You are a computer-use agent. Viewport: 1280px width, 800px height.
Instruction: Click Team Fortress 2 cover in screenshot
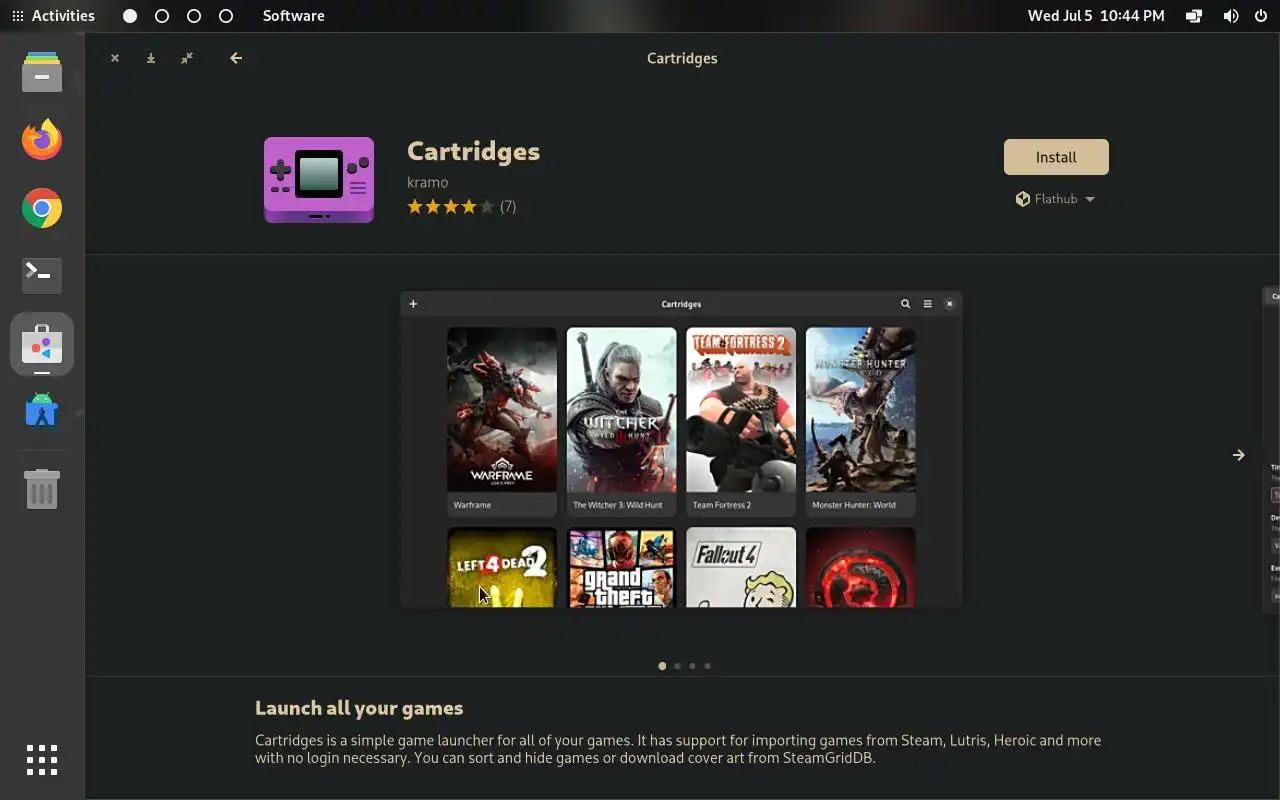pyautogui.click(x=741, y=410)
